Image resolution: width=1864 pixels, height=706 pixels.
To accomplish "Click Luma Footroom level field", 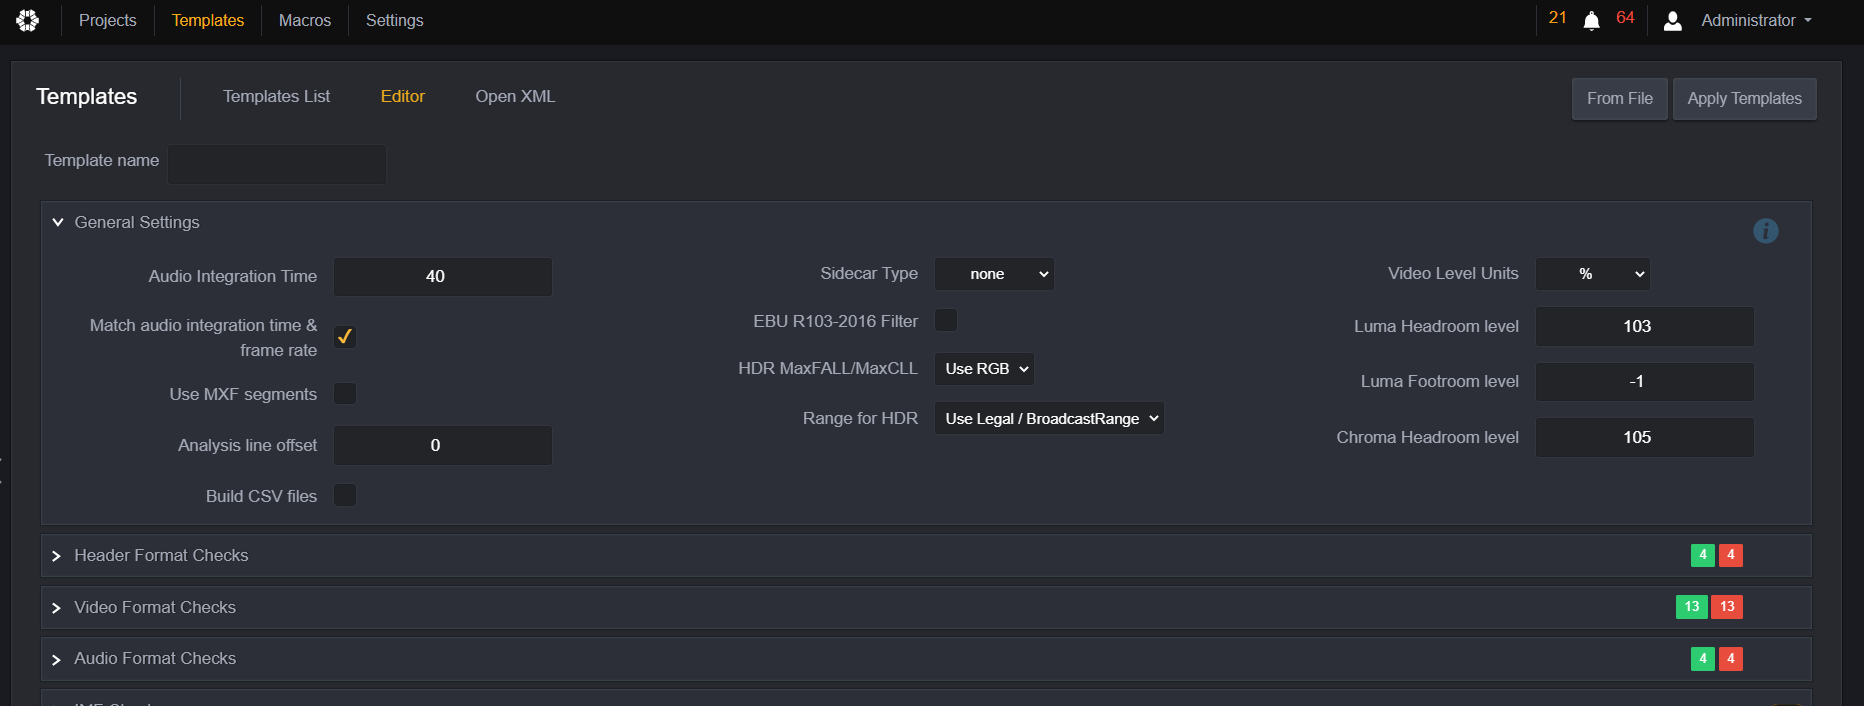I will tap(1645, 382).
